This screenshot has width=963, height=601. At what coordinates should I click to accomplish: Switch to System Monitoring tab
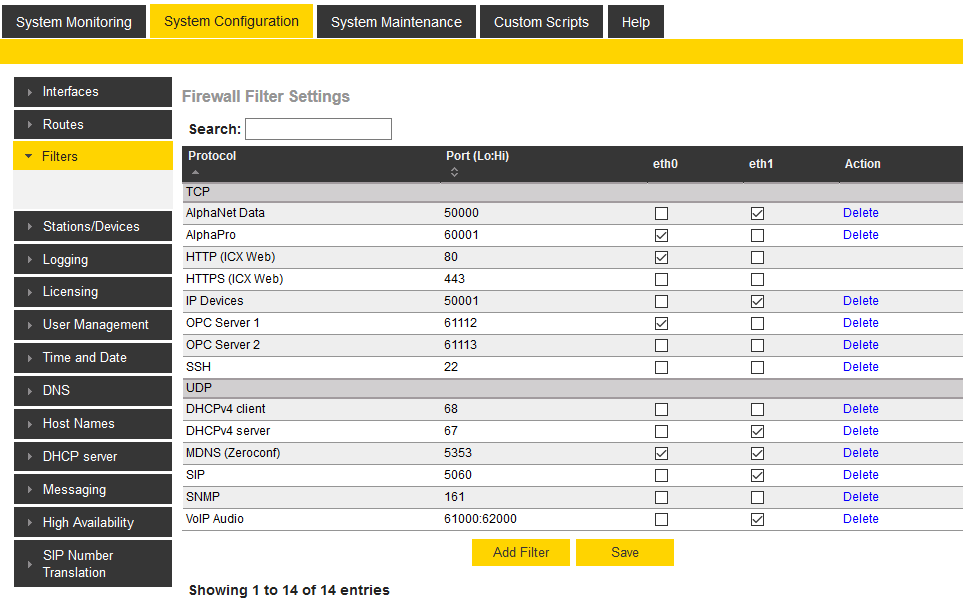pos(74,22)
